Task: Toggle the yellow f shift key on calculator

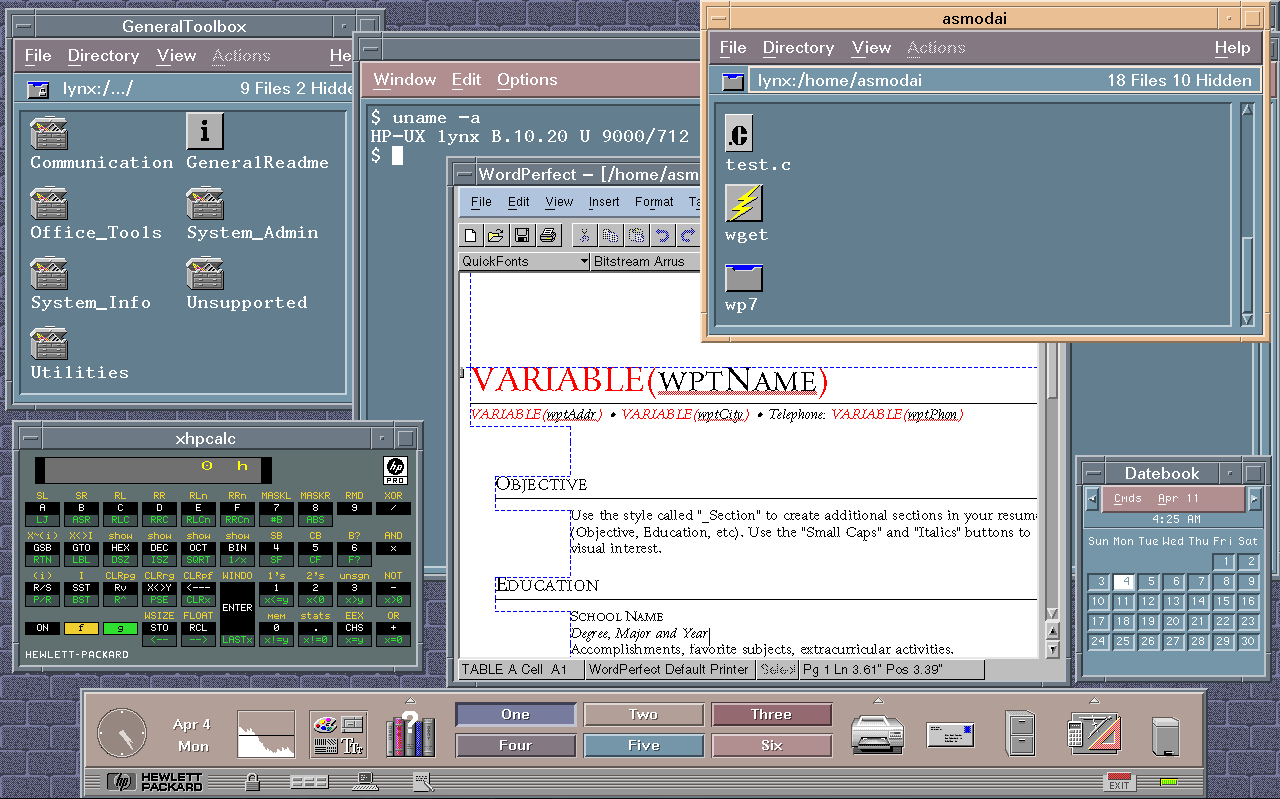Action: coord(81,628)
